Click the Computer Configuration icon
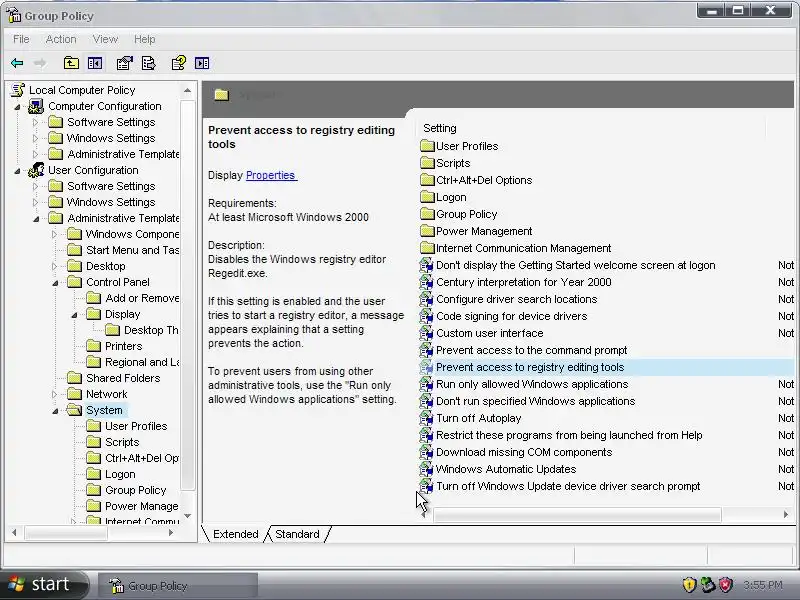 tap(36, 106)
